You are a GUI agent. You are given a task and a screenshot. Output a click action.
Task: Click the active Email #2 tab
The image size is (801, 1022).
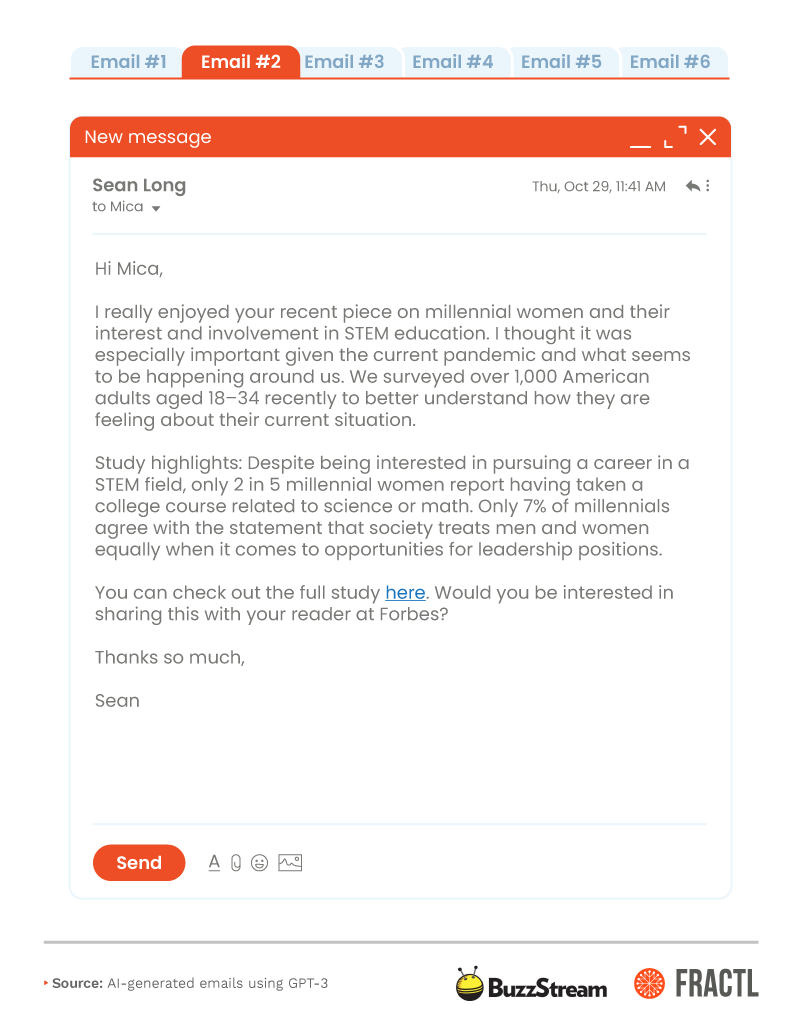click(241, 62)
